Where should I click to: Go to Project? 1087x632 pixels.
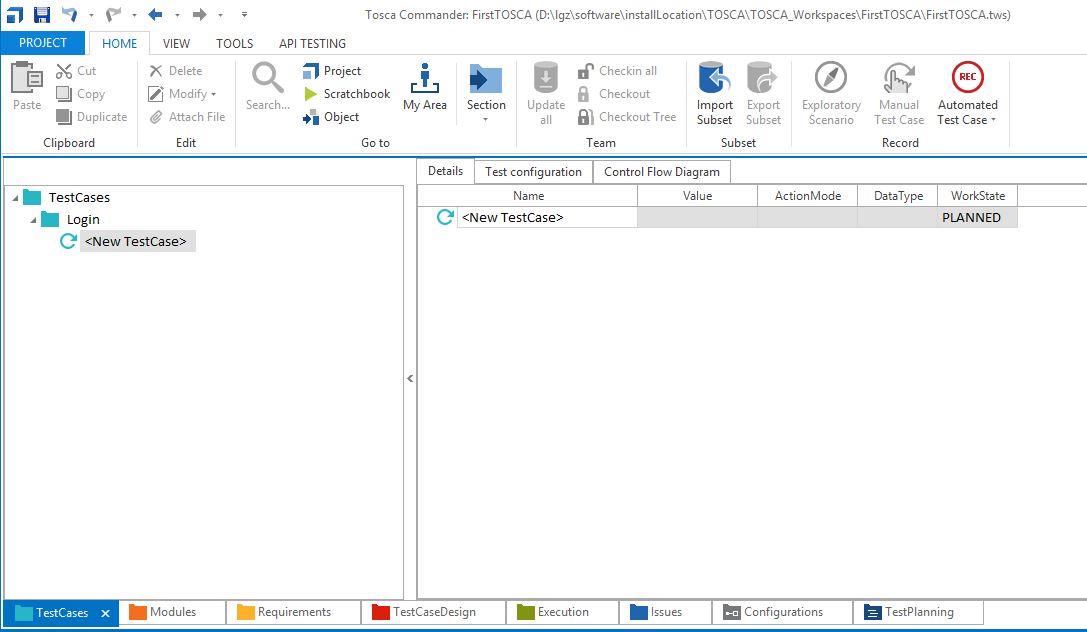click(332, 71)
